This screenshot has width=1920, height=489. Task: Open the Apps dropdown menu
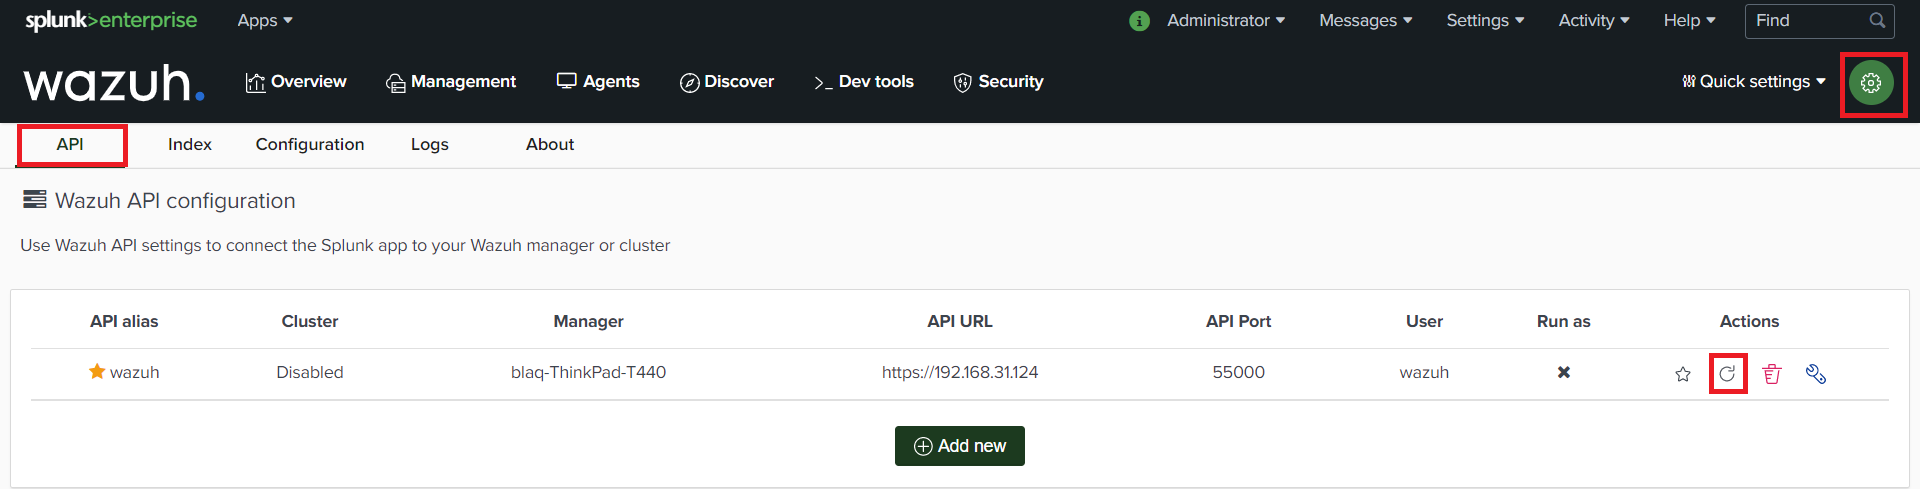(x=265, y=21)
